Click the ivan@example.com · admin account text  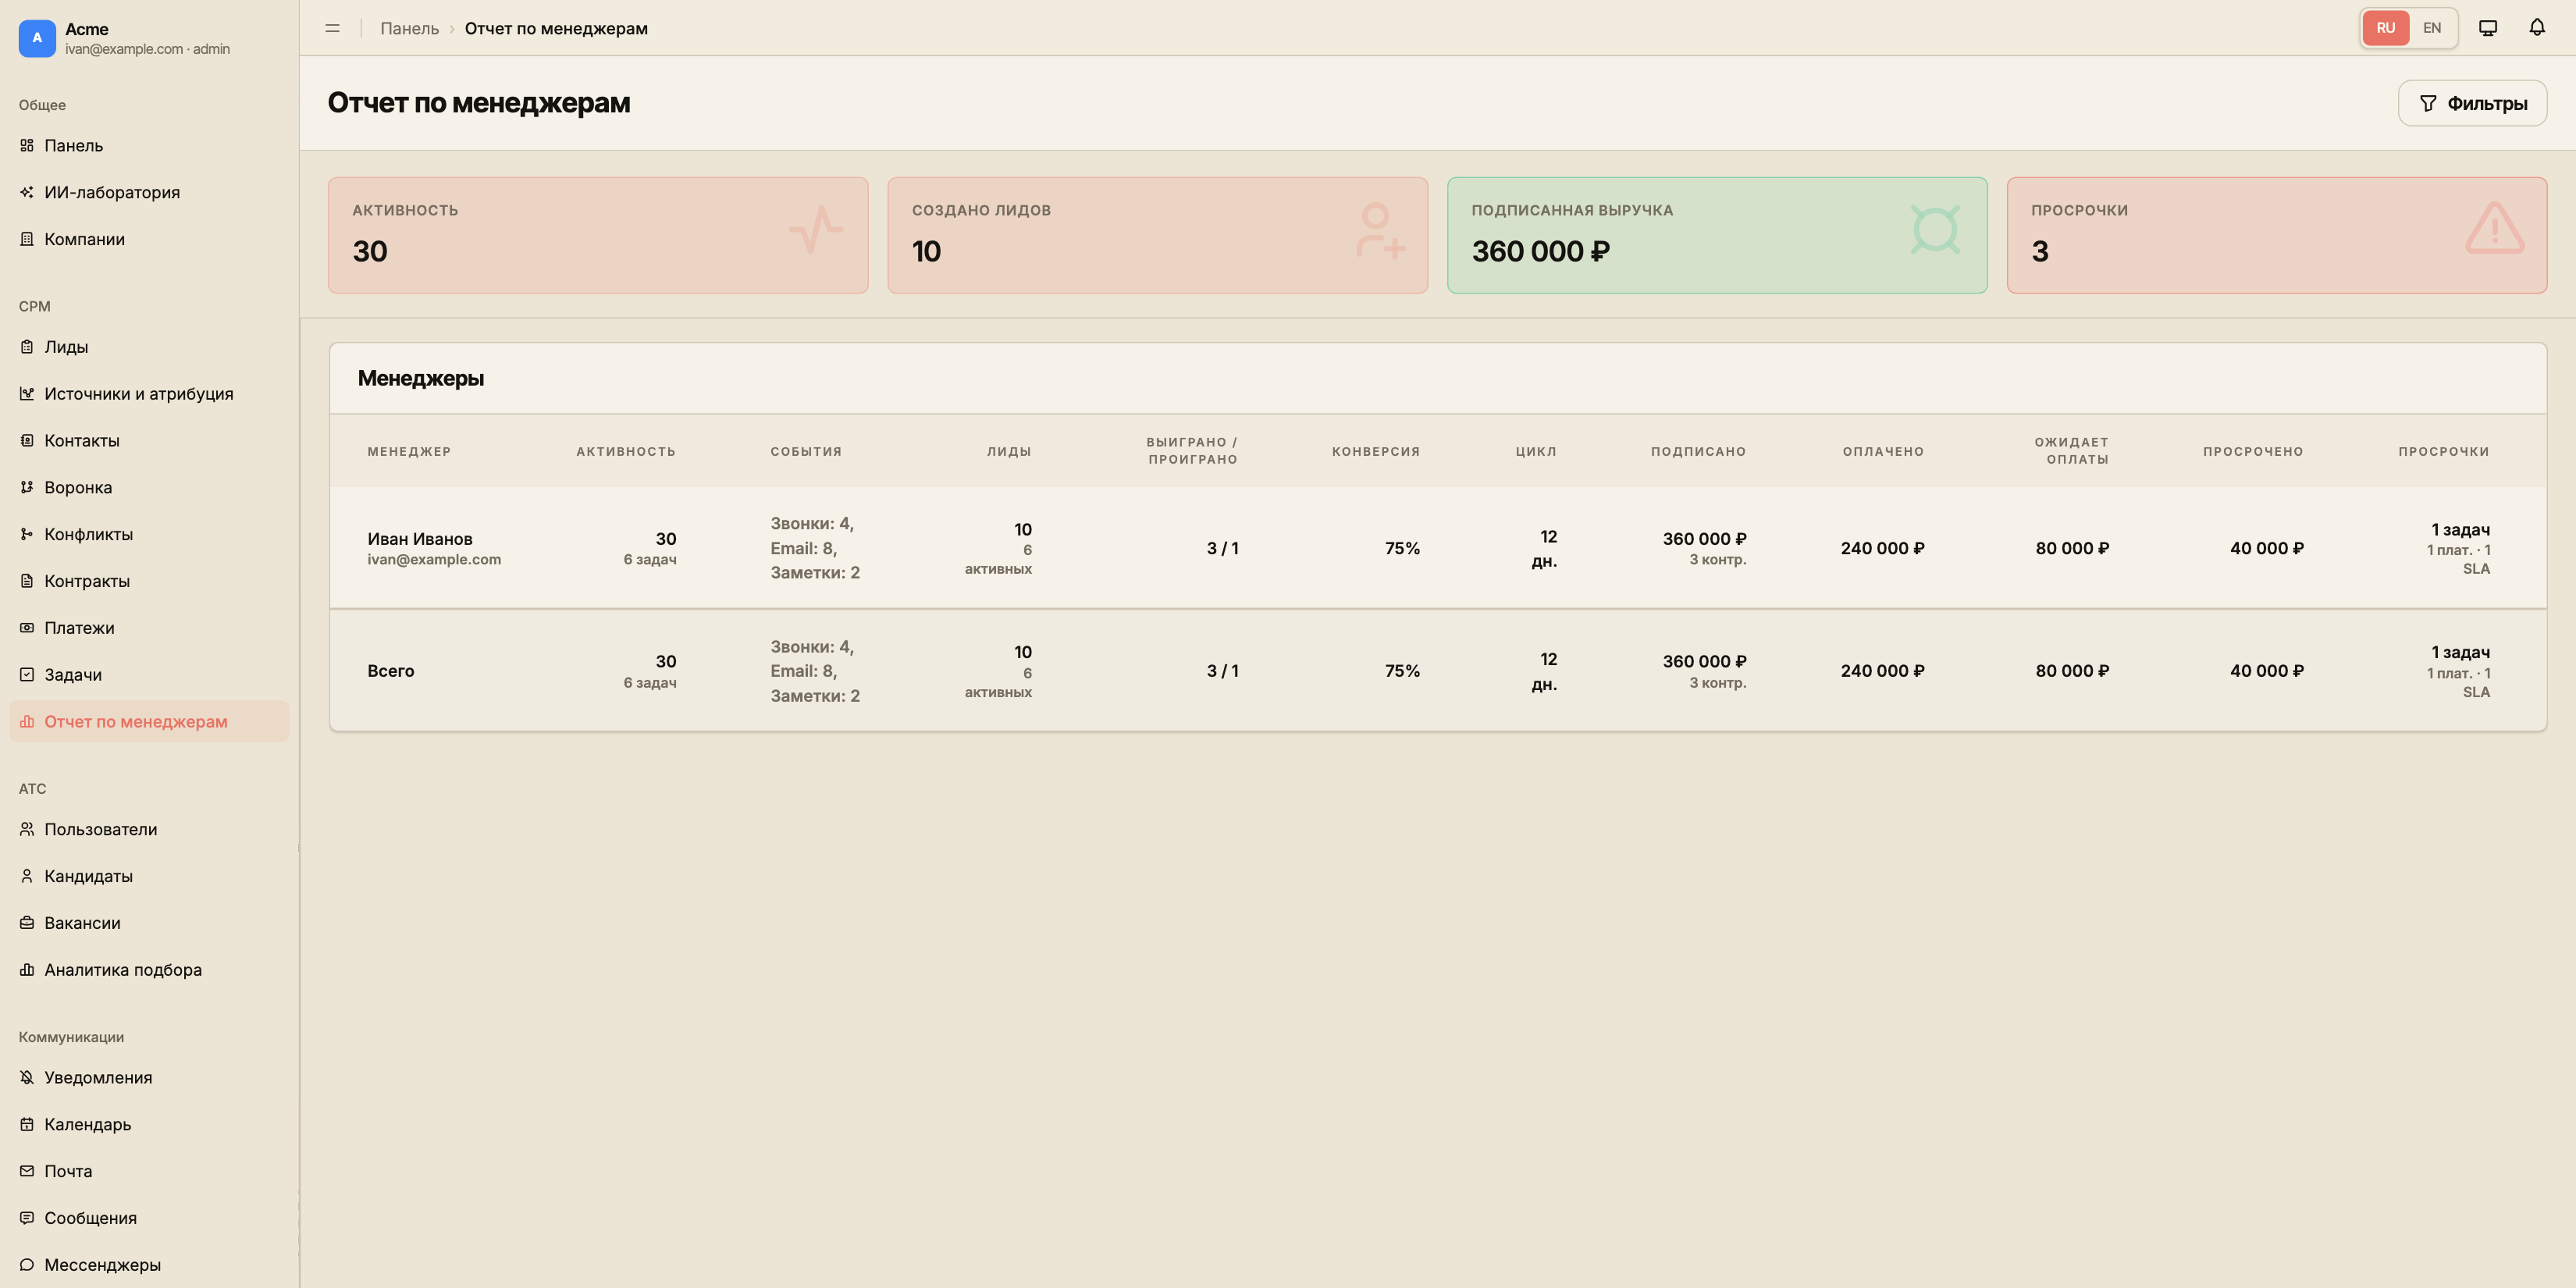147,49
